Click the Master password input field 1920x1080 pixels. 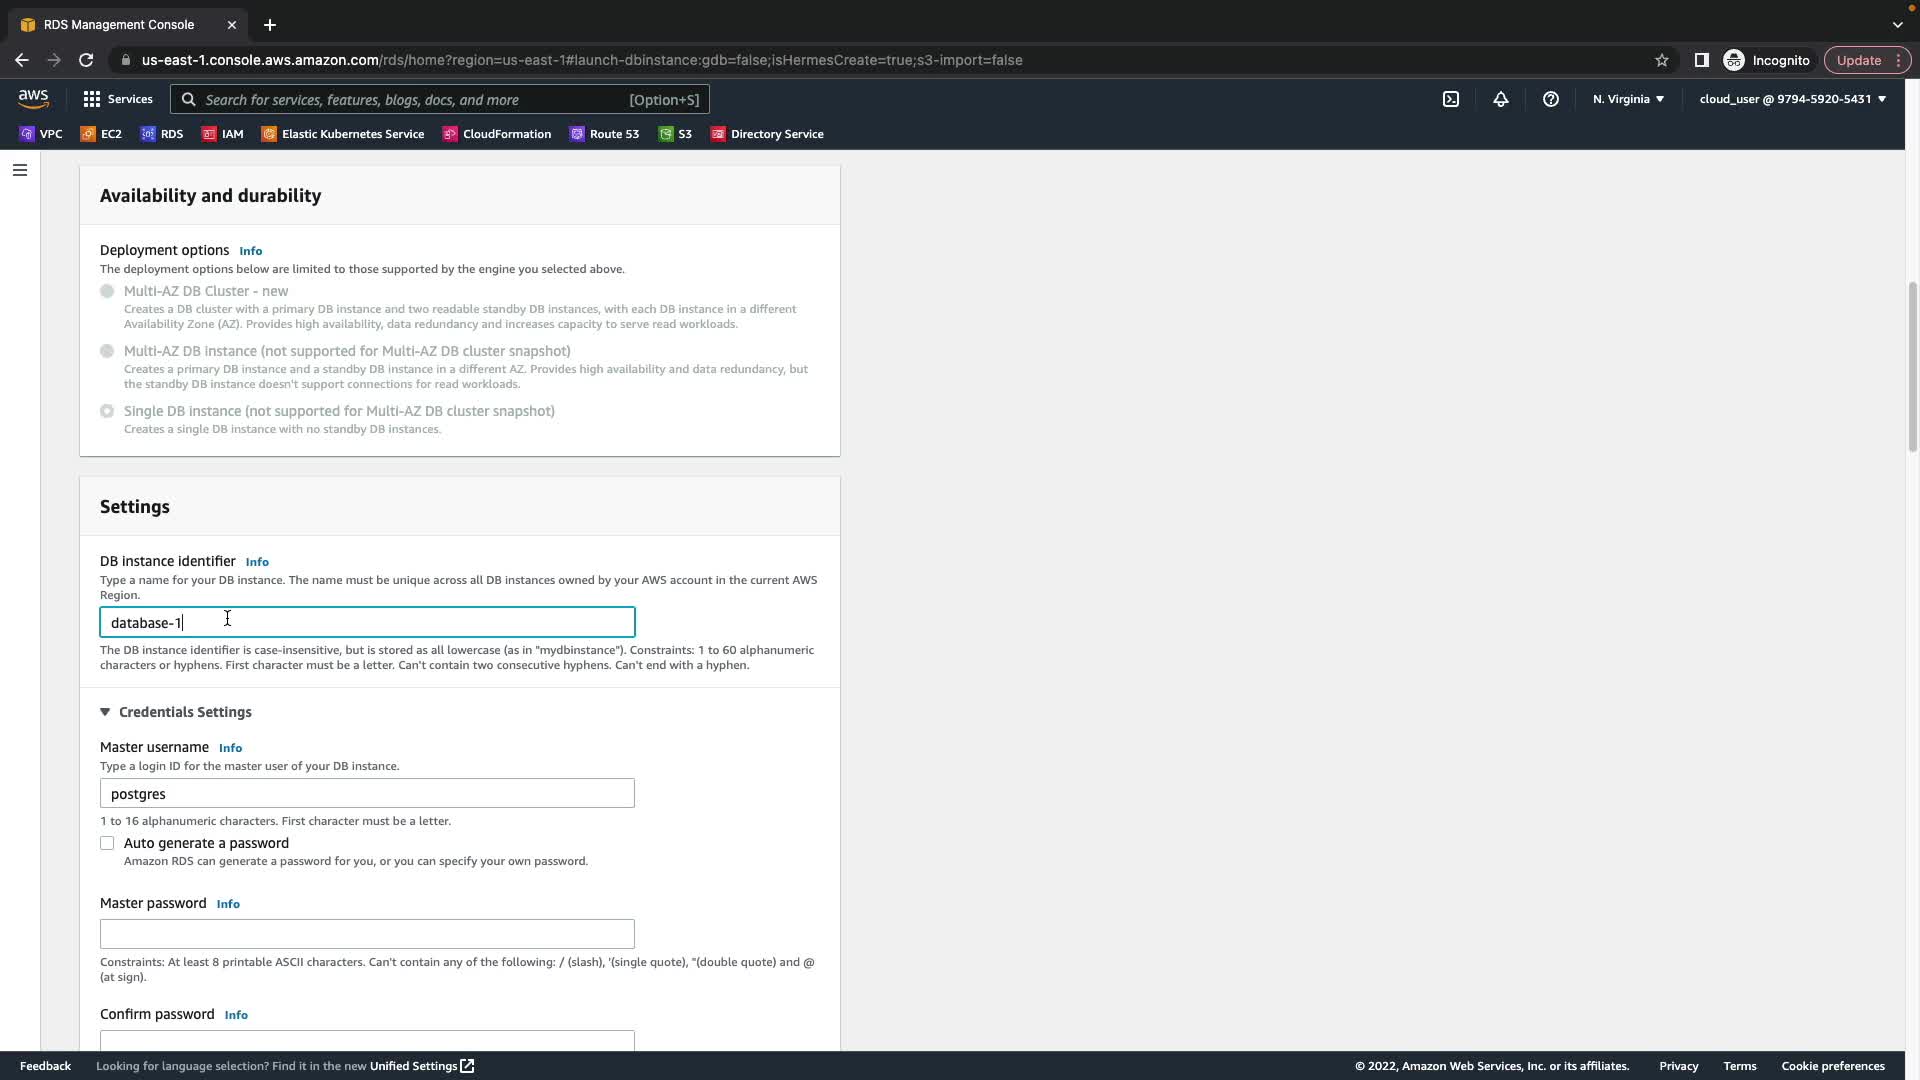(367, 934)
